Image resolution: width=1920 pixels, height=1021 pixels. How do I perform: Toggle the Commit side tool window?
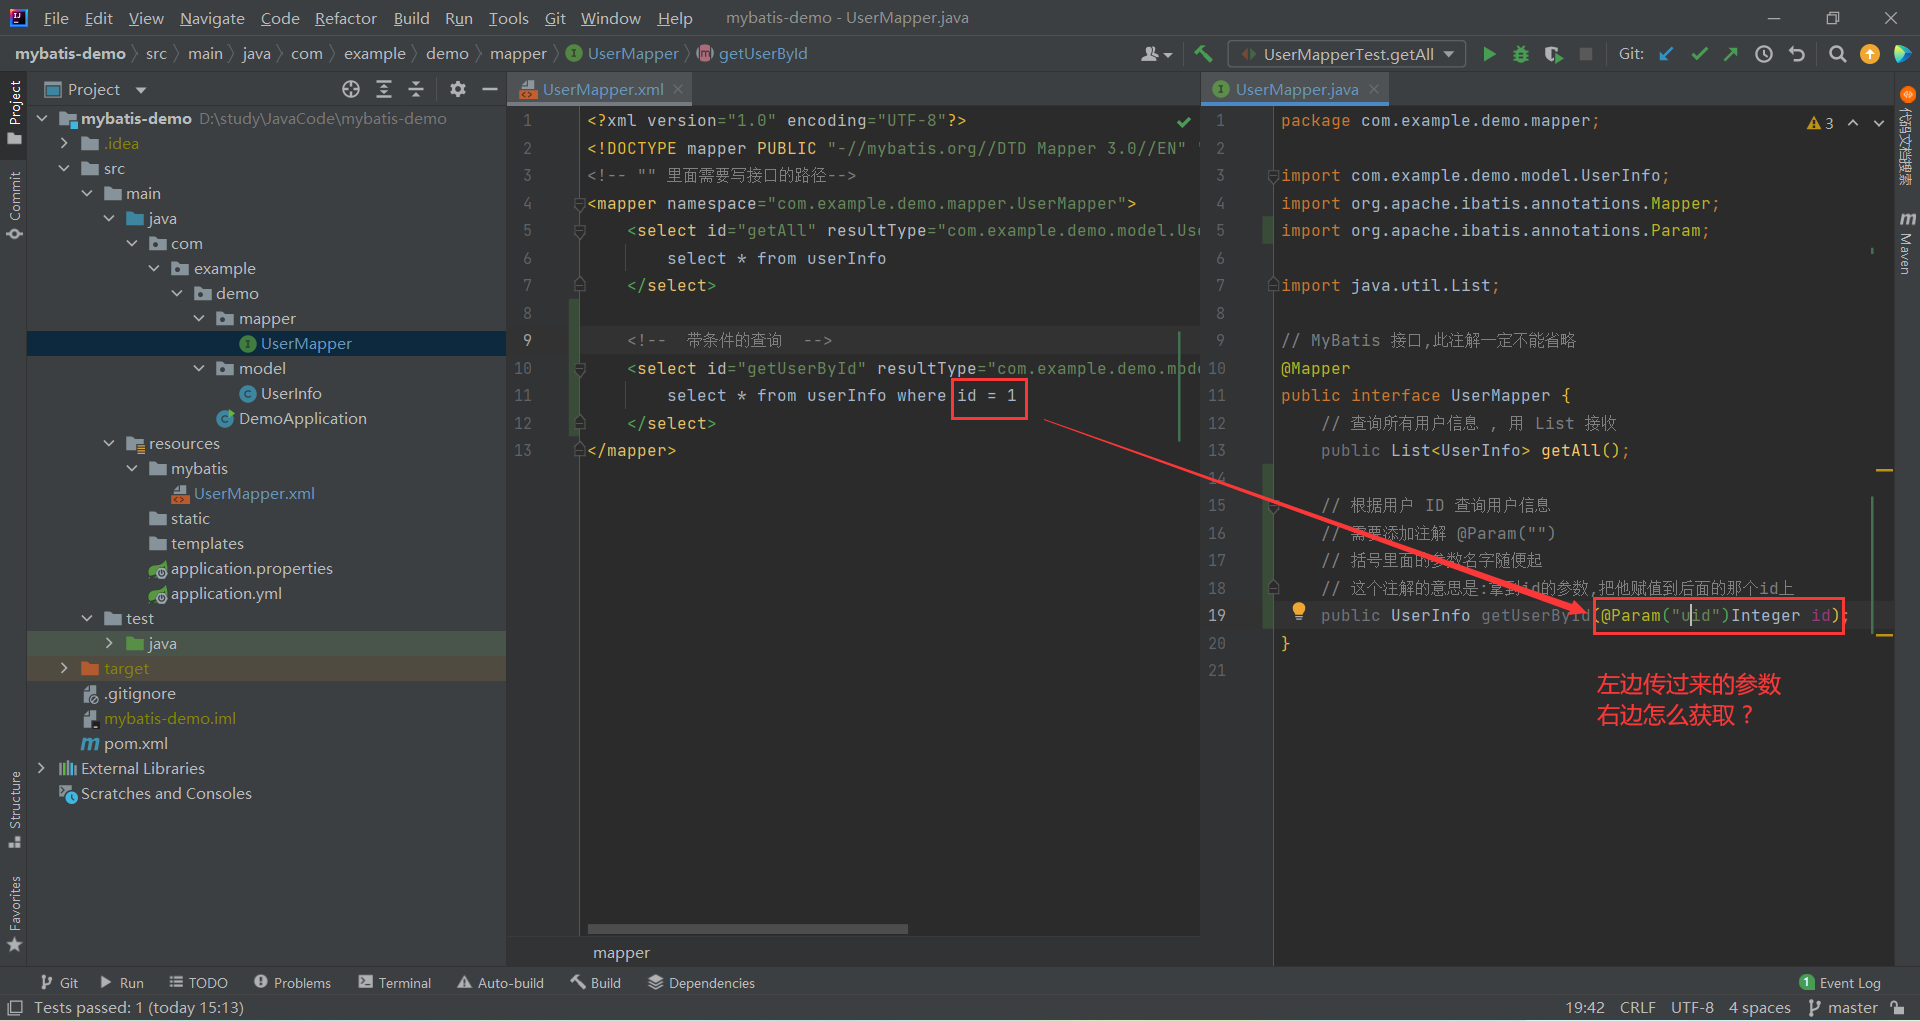[x=14, y=205]
